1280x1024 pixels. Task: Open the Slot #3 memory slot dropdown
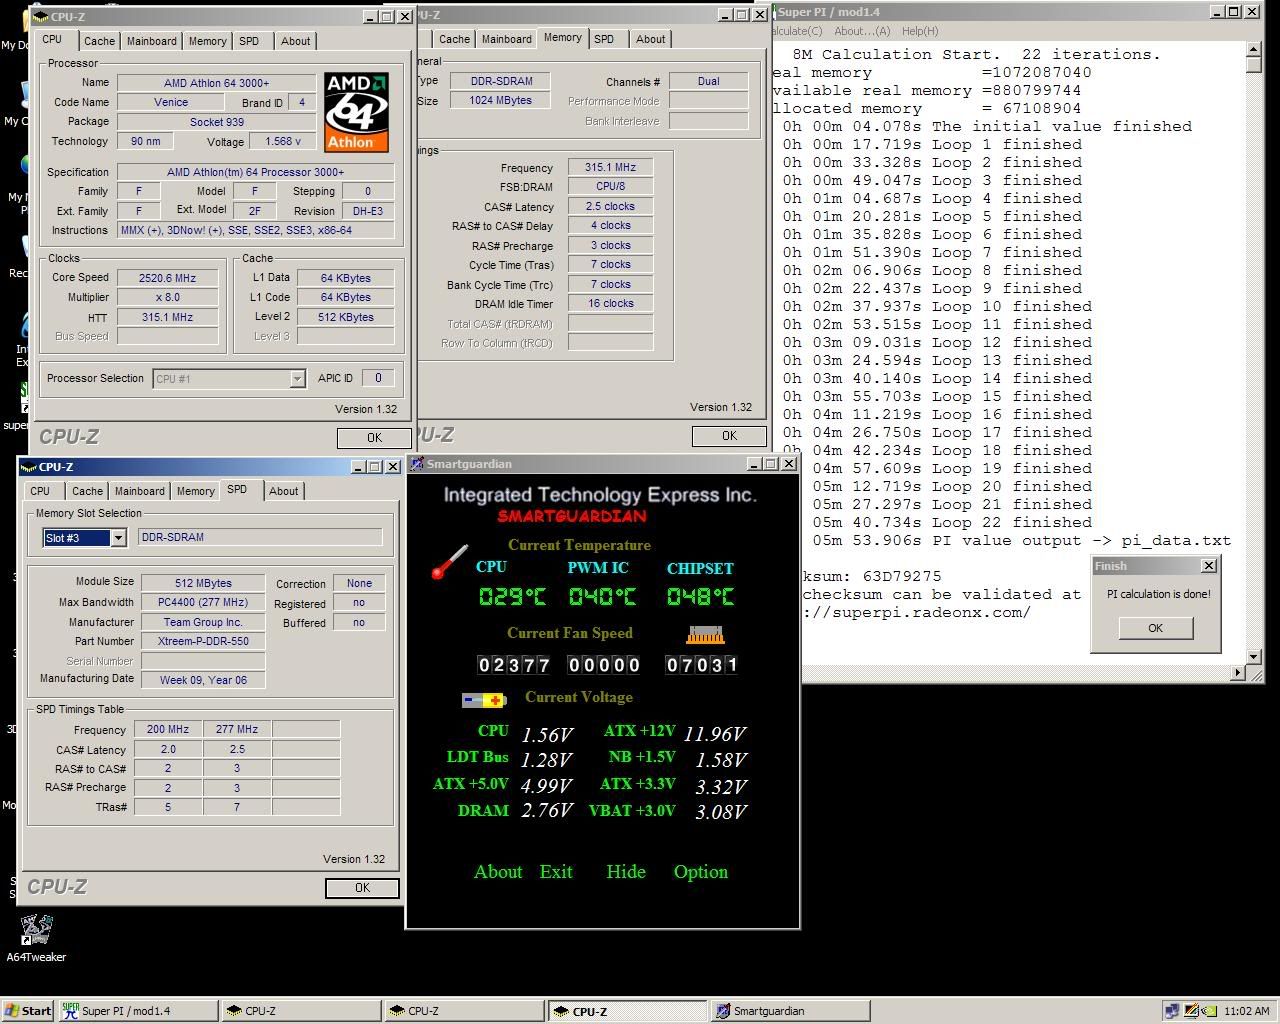pyautogui.click(x=118, y=538)
